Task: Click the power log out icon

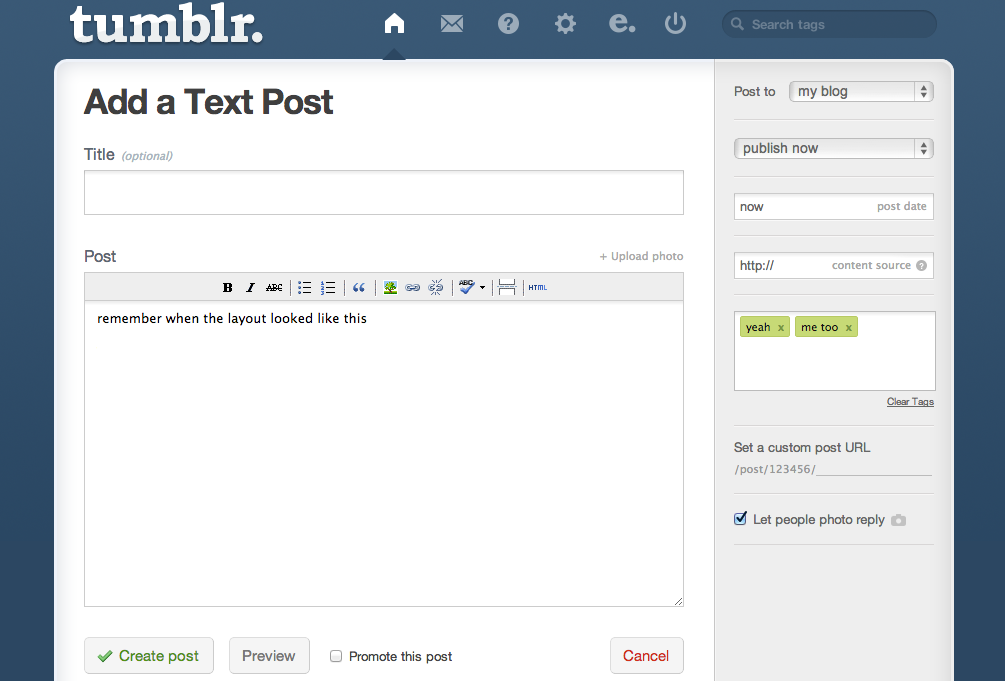Action: (676, 24)
